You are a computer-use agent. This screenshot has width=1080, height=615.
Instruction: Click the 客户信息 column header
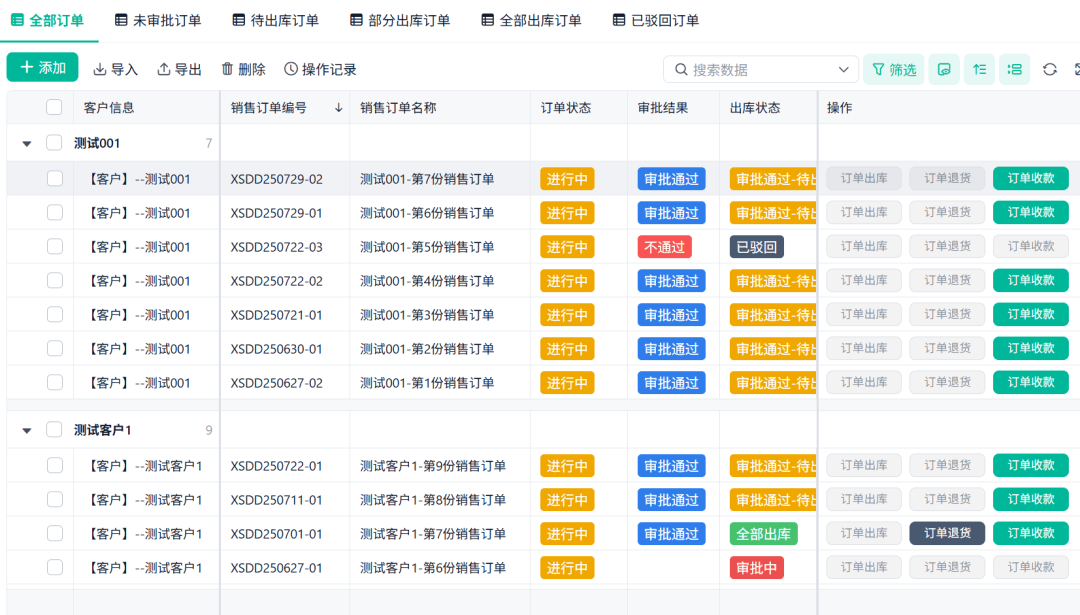pos(109,107)
